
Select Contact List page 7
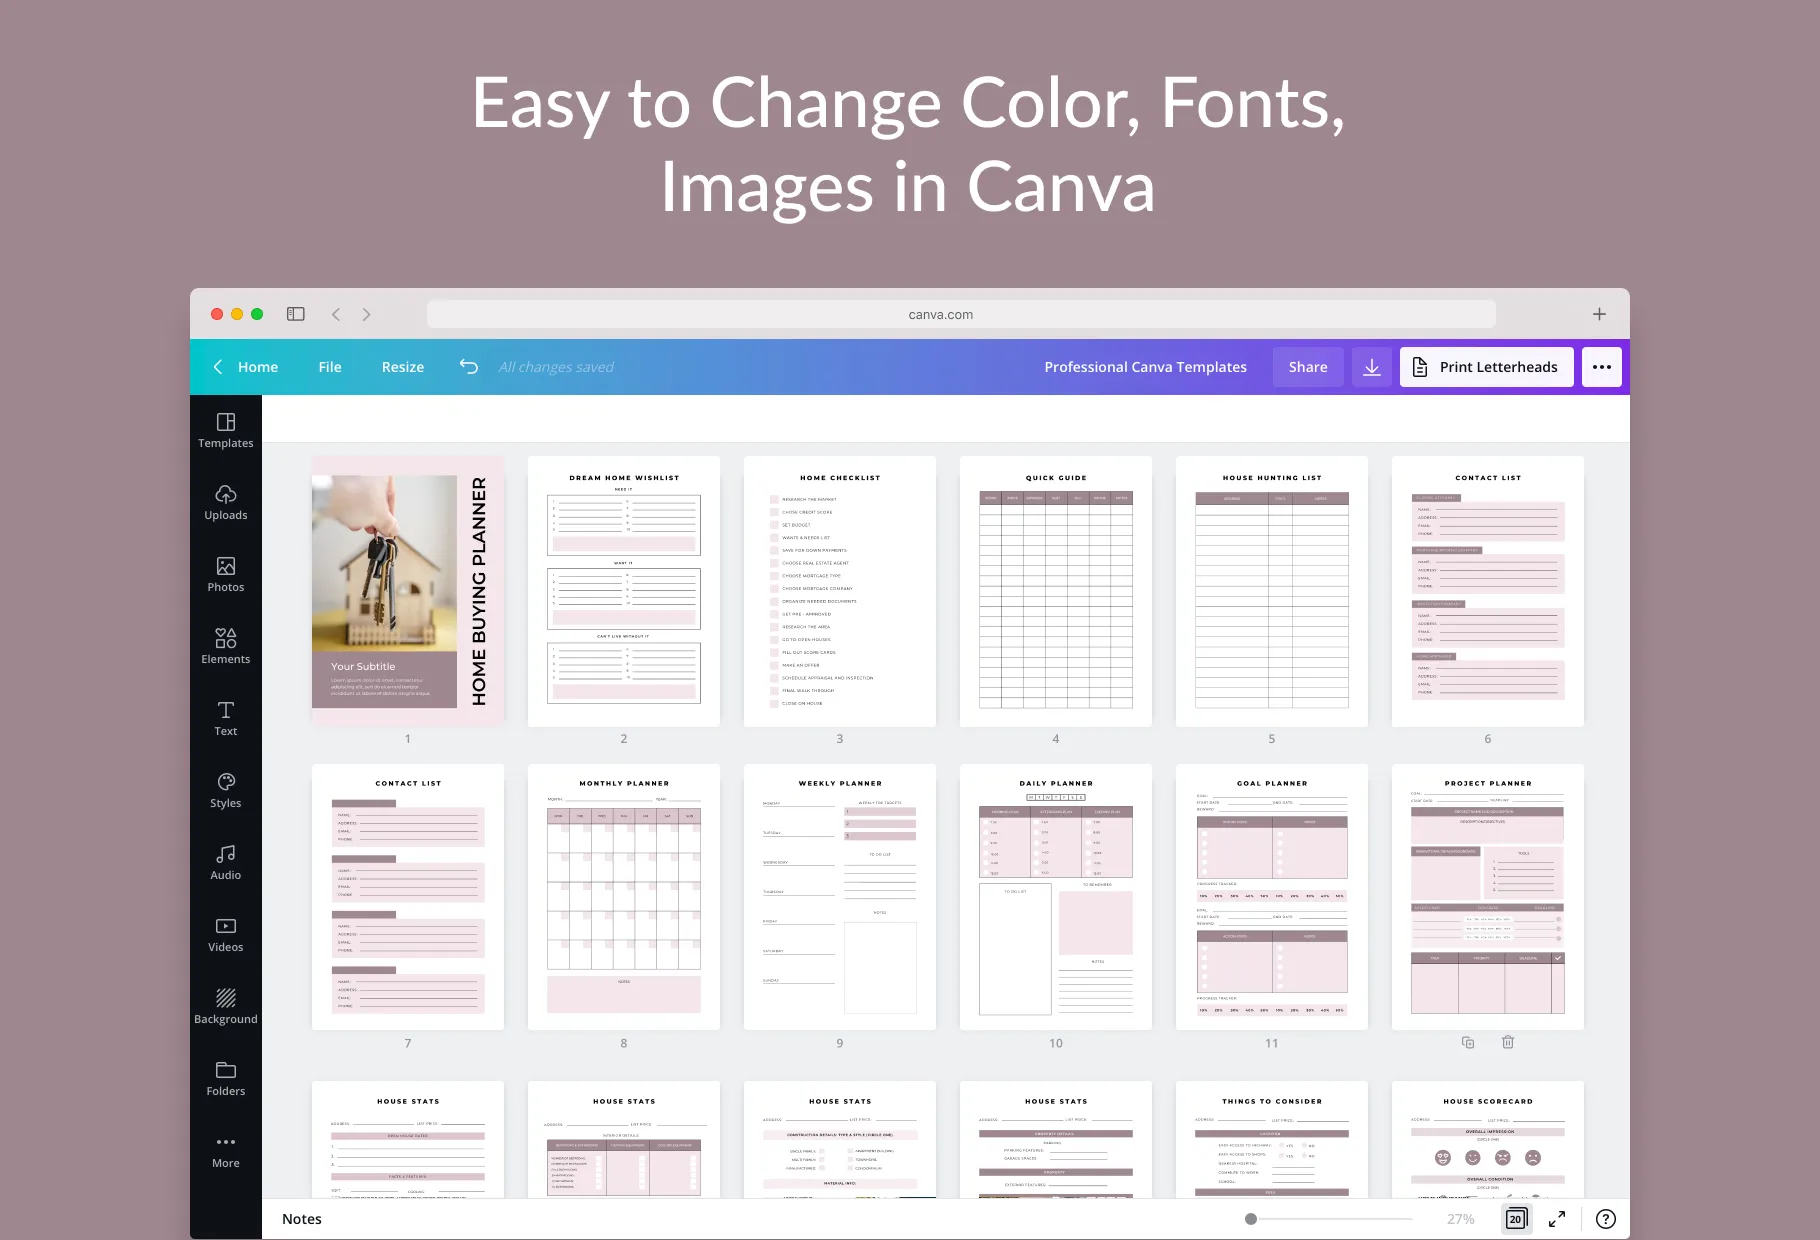[x=408, y=897]
